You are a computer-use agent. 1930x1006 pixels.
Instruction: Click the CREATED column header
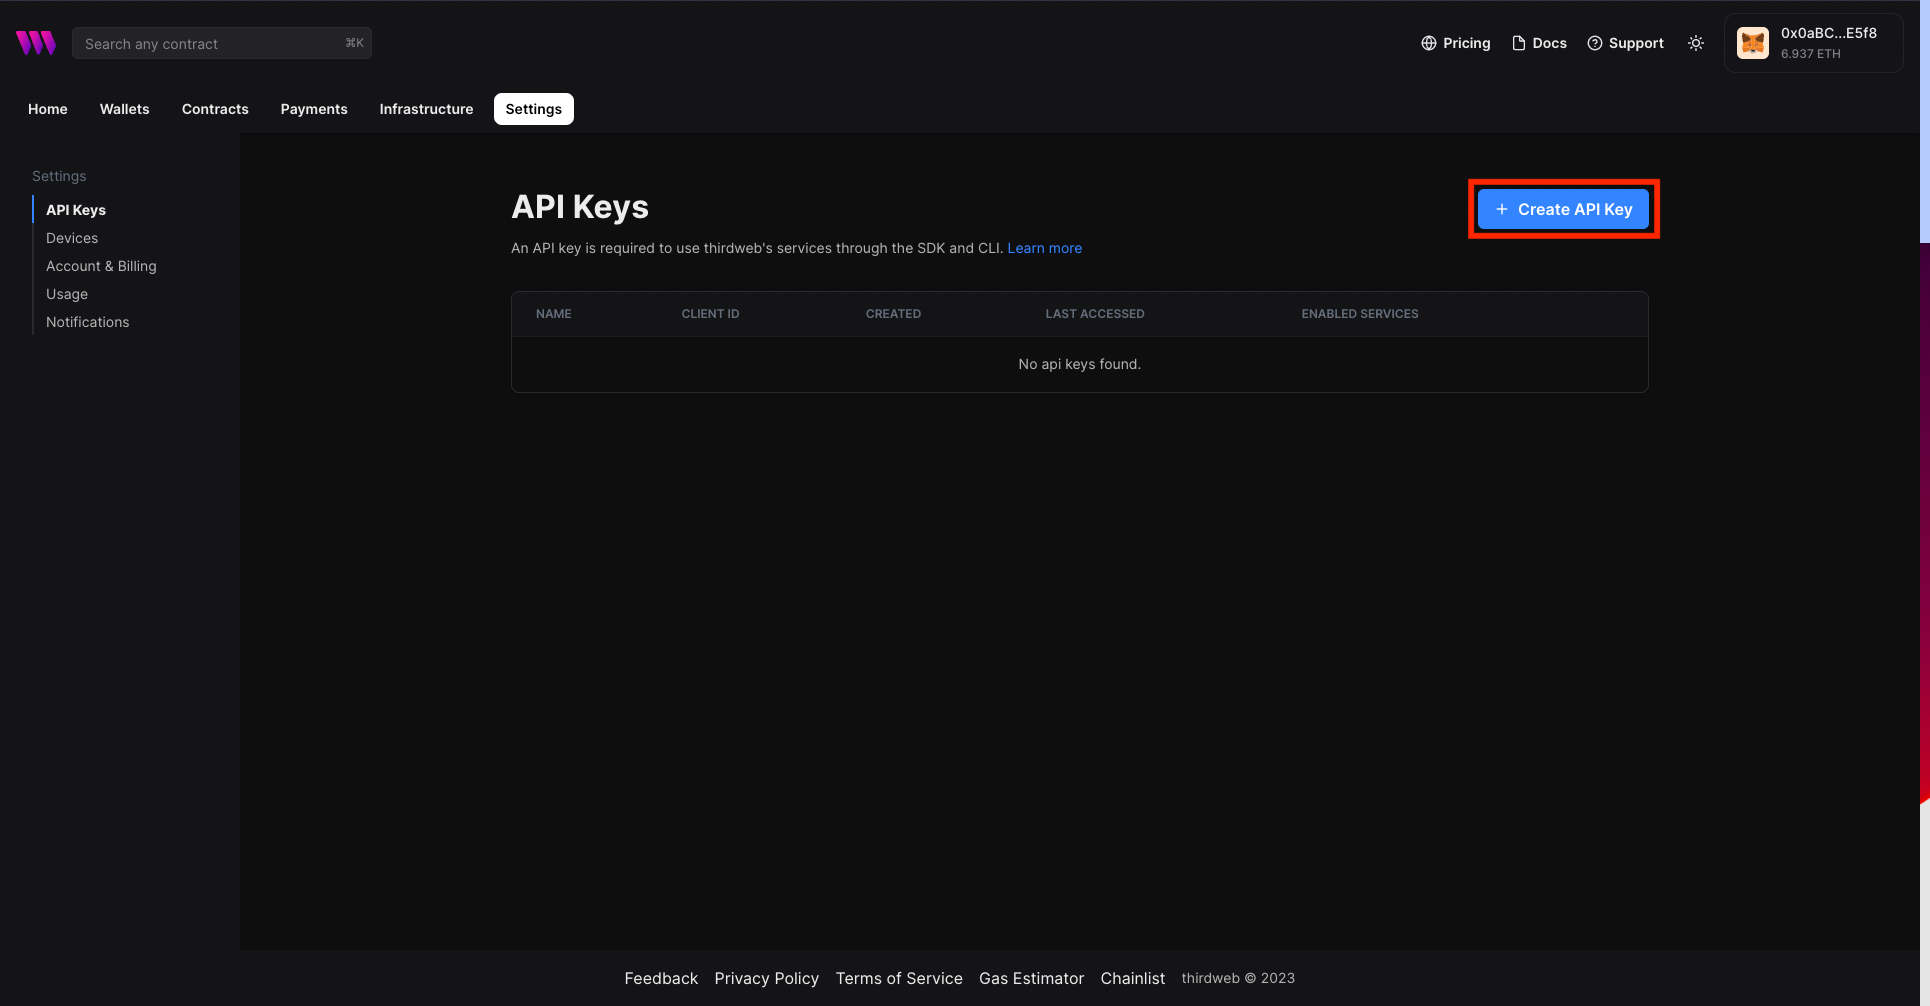pos(894,314)
